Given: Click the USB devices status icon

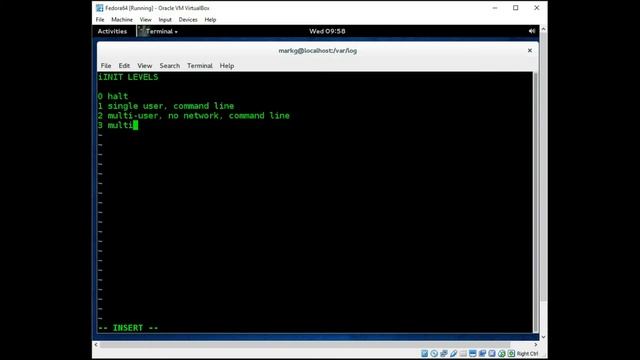Looking at the screenshot, I should tap(453, 353).
